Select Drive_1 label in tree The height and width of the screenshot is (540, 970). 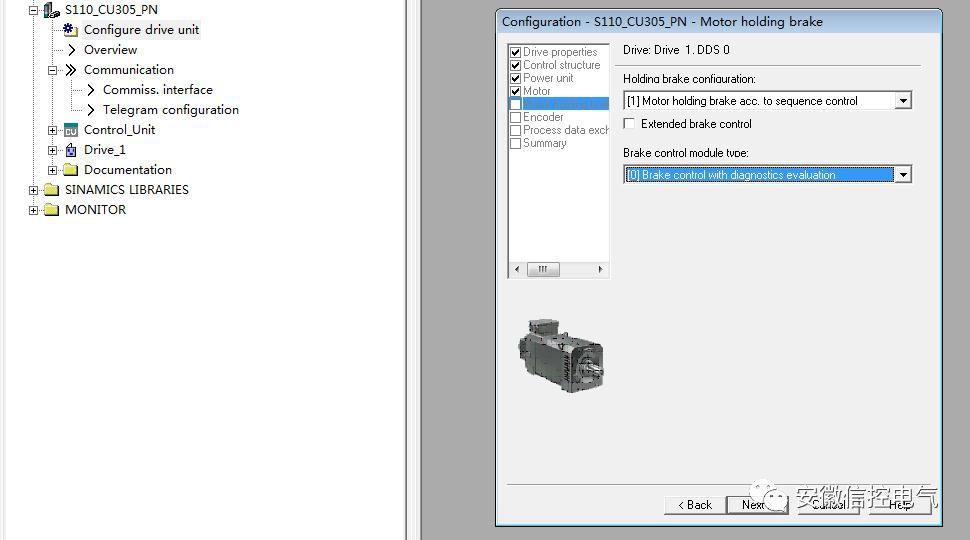click(x=105, y=150)
